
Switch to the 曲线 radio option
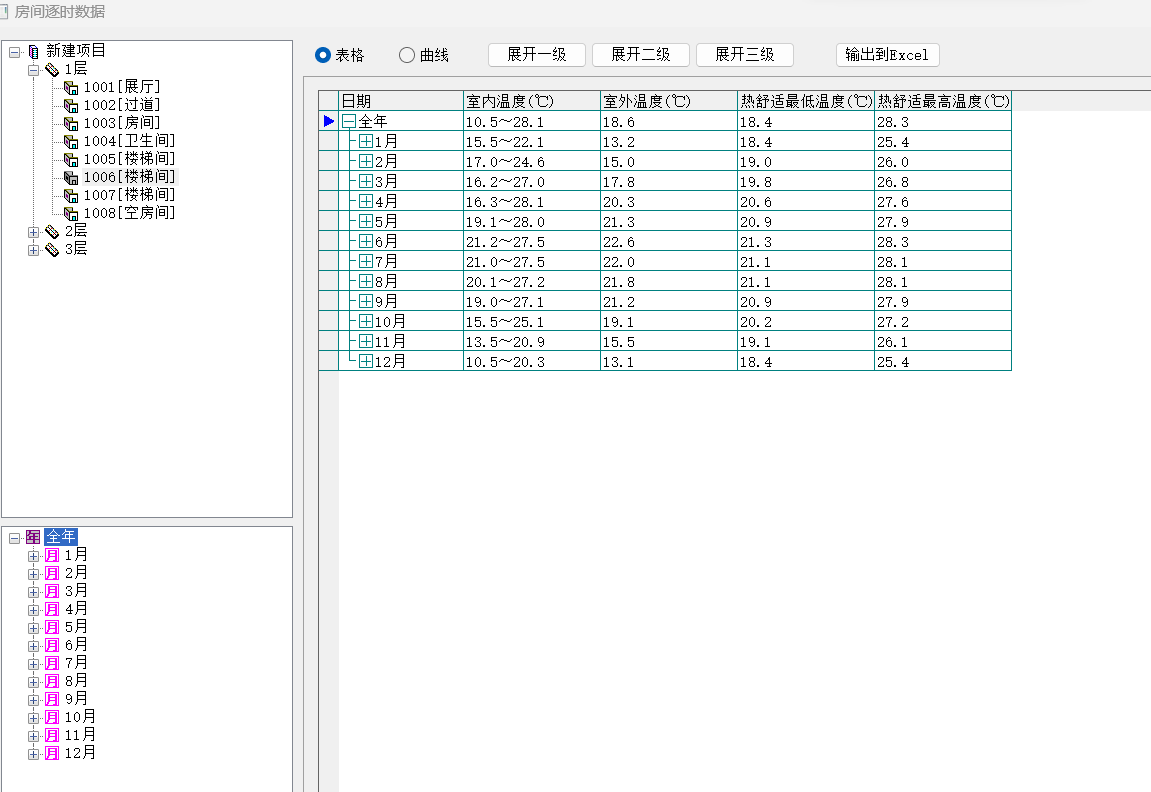(407, 55)
